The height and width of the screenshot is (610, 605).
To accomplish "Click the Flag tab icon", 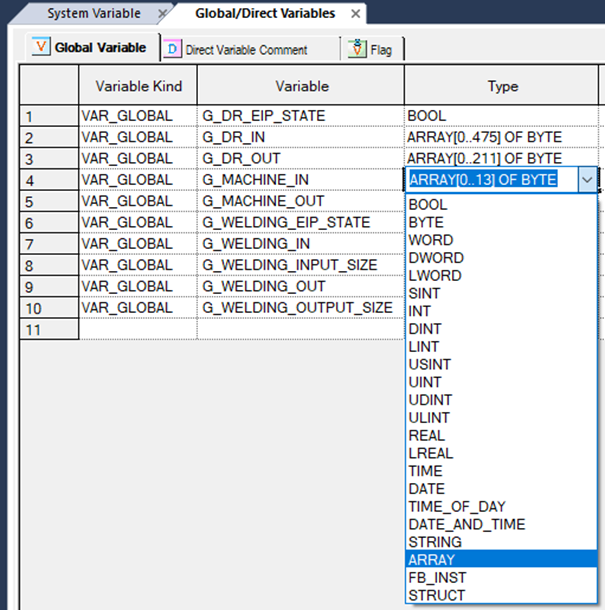I will 357,49.
